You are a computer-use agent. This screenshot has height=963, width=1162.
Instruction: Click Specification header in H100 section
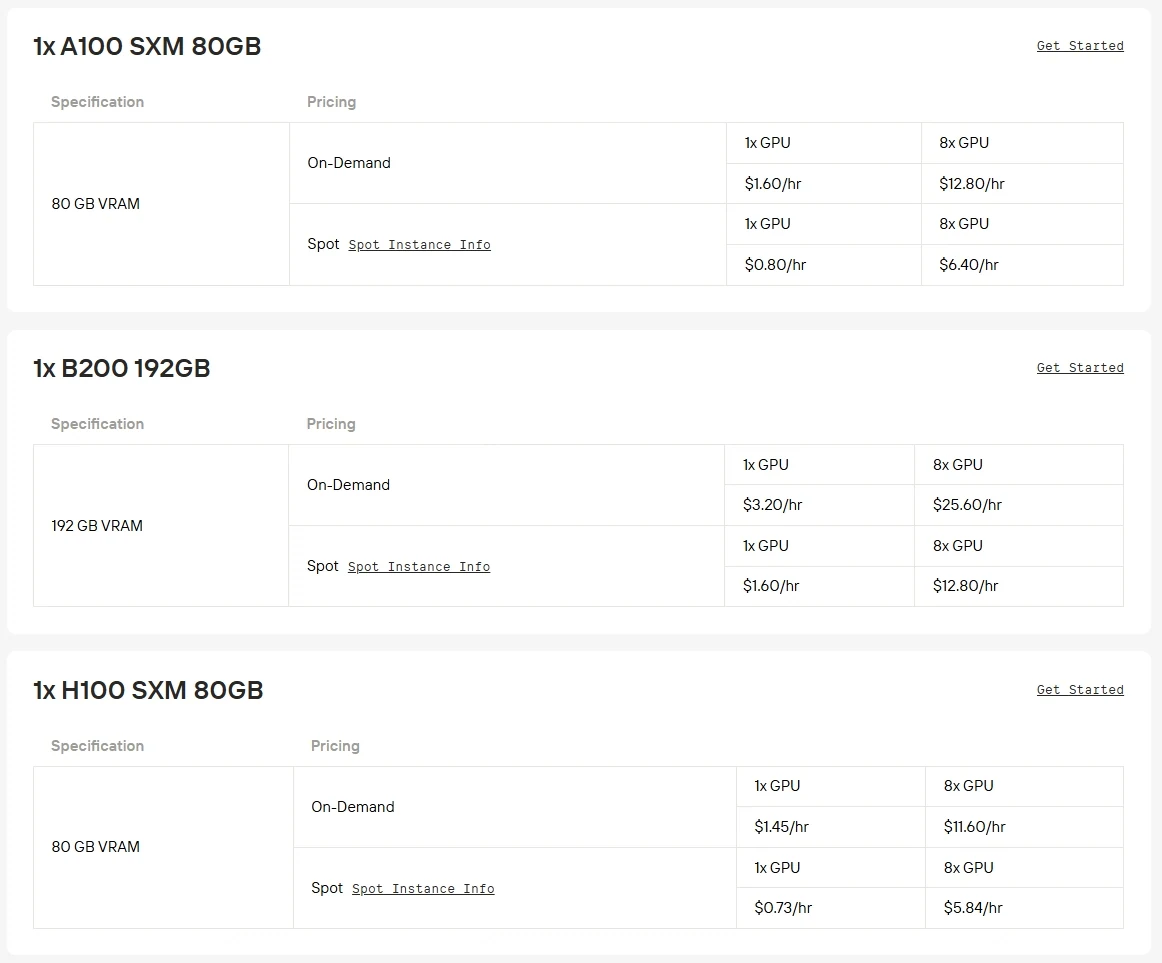pos(98,746)
